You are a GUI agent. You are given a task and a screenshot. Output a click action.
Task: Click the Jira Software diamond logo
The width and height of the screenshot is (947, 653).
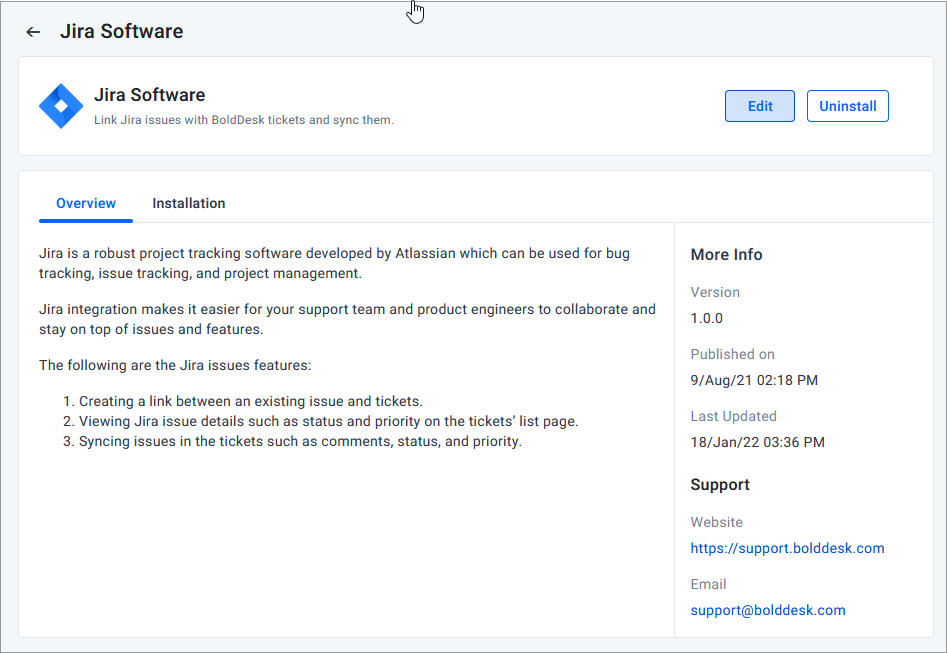pyautogui.click(x=61, y=106)
